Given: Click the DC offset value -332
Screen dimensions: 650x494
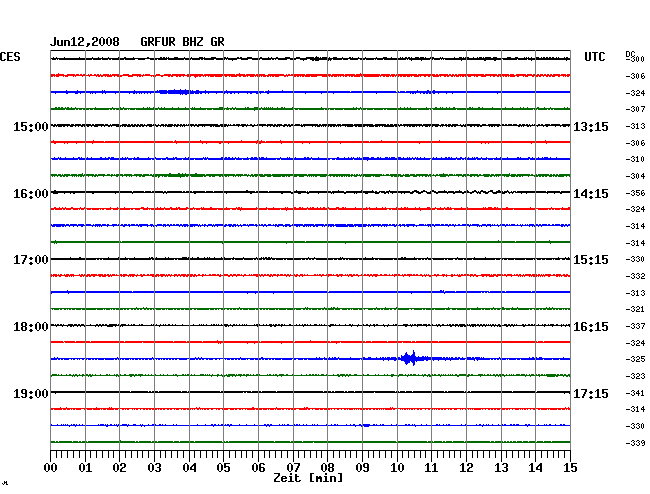Looking at the screenshot, I should tap(635, 276).
